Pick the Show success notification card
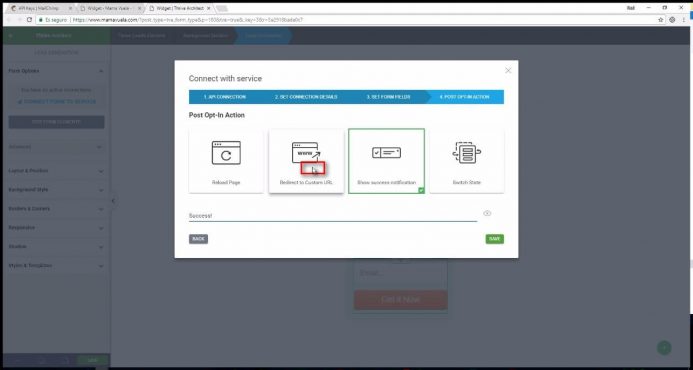The width and height of the screenshot is (693, 370). click(x=386, y=161)
